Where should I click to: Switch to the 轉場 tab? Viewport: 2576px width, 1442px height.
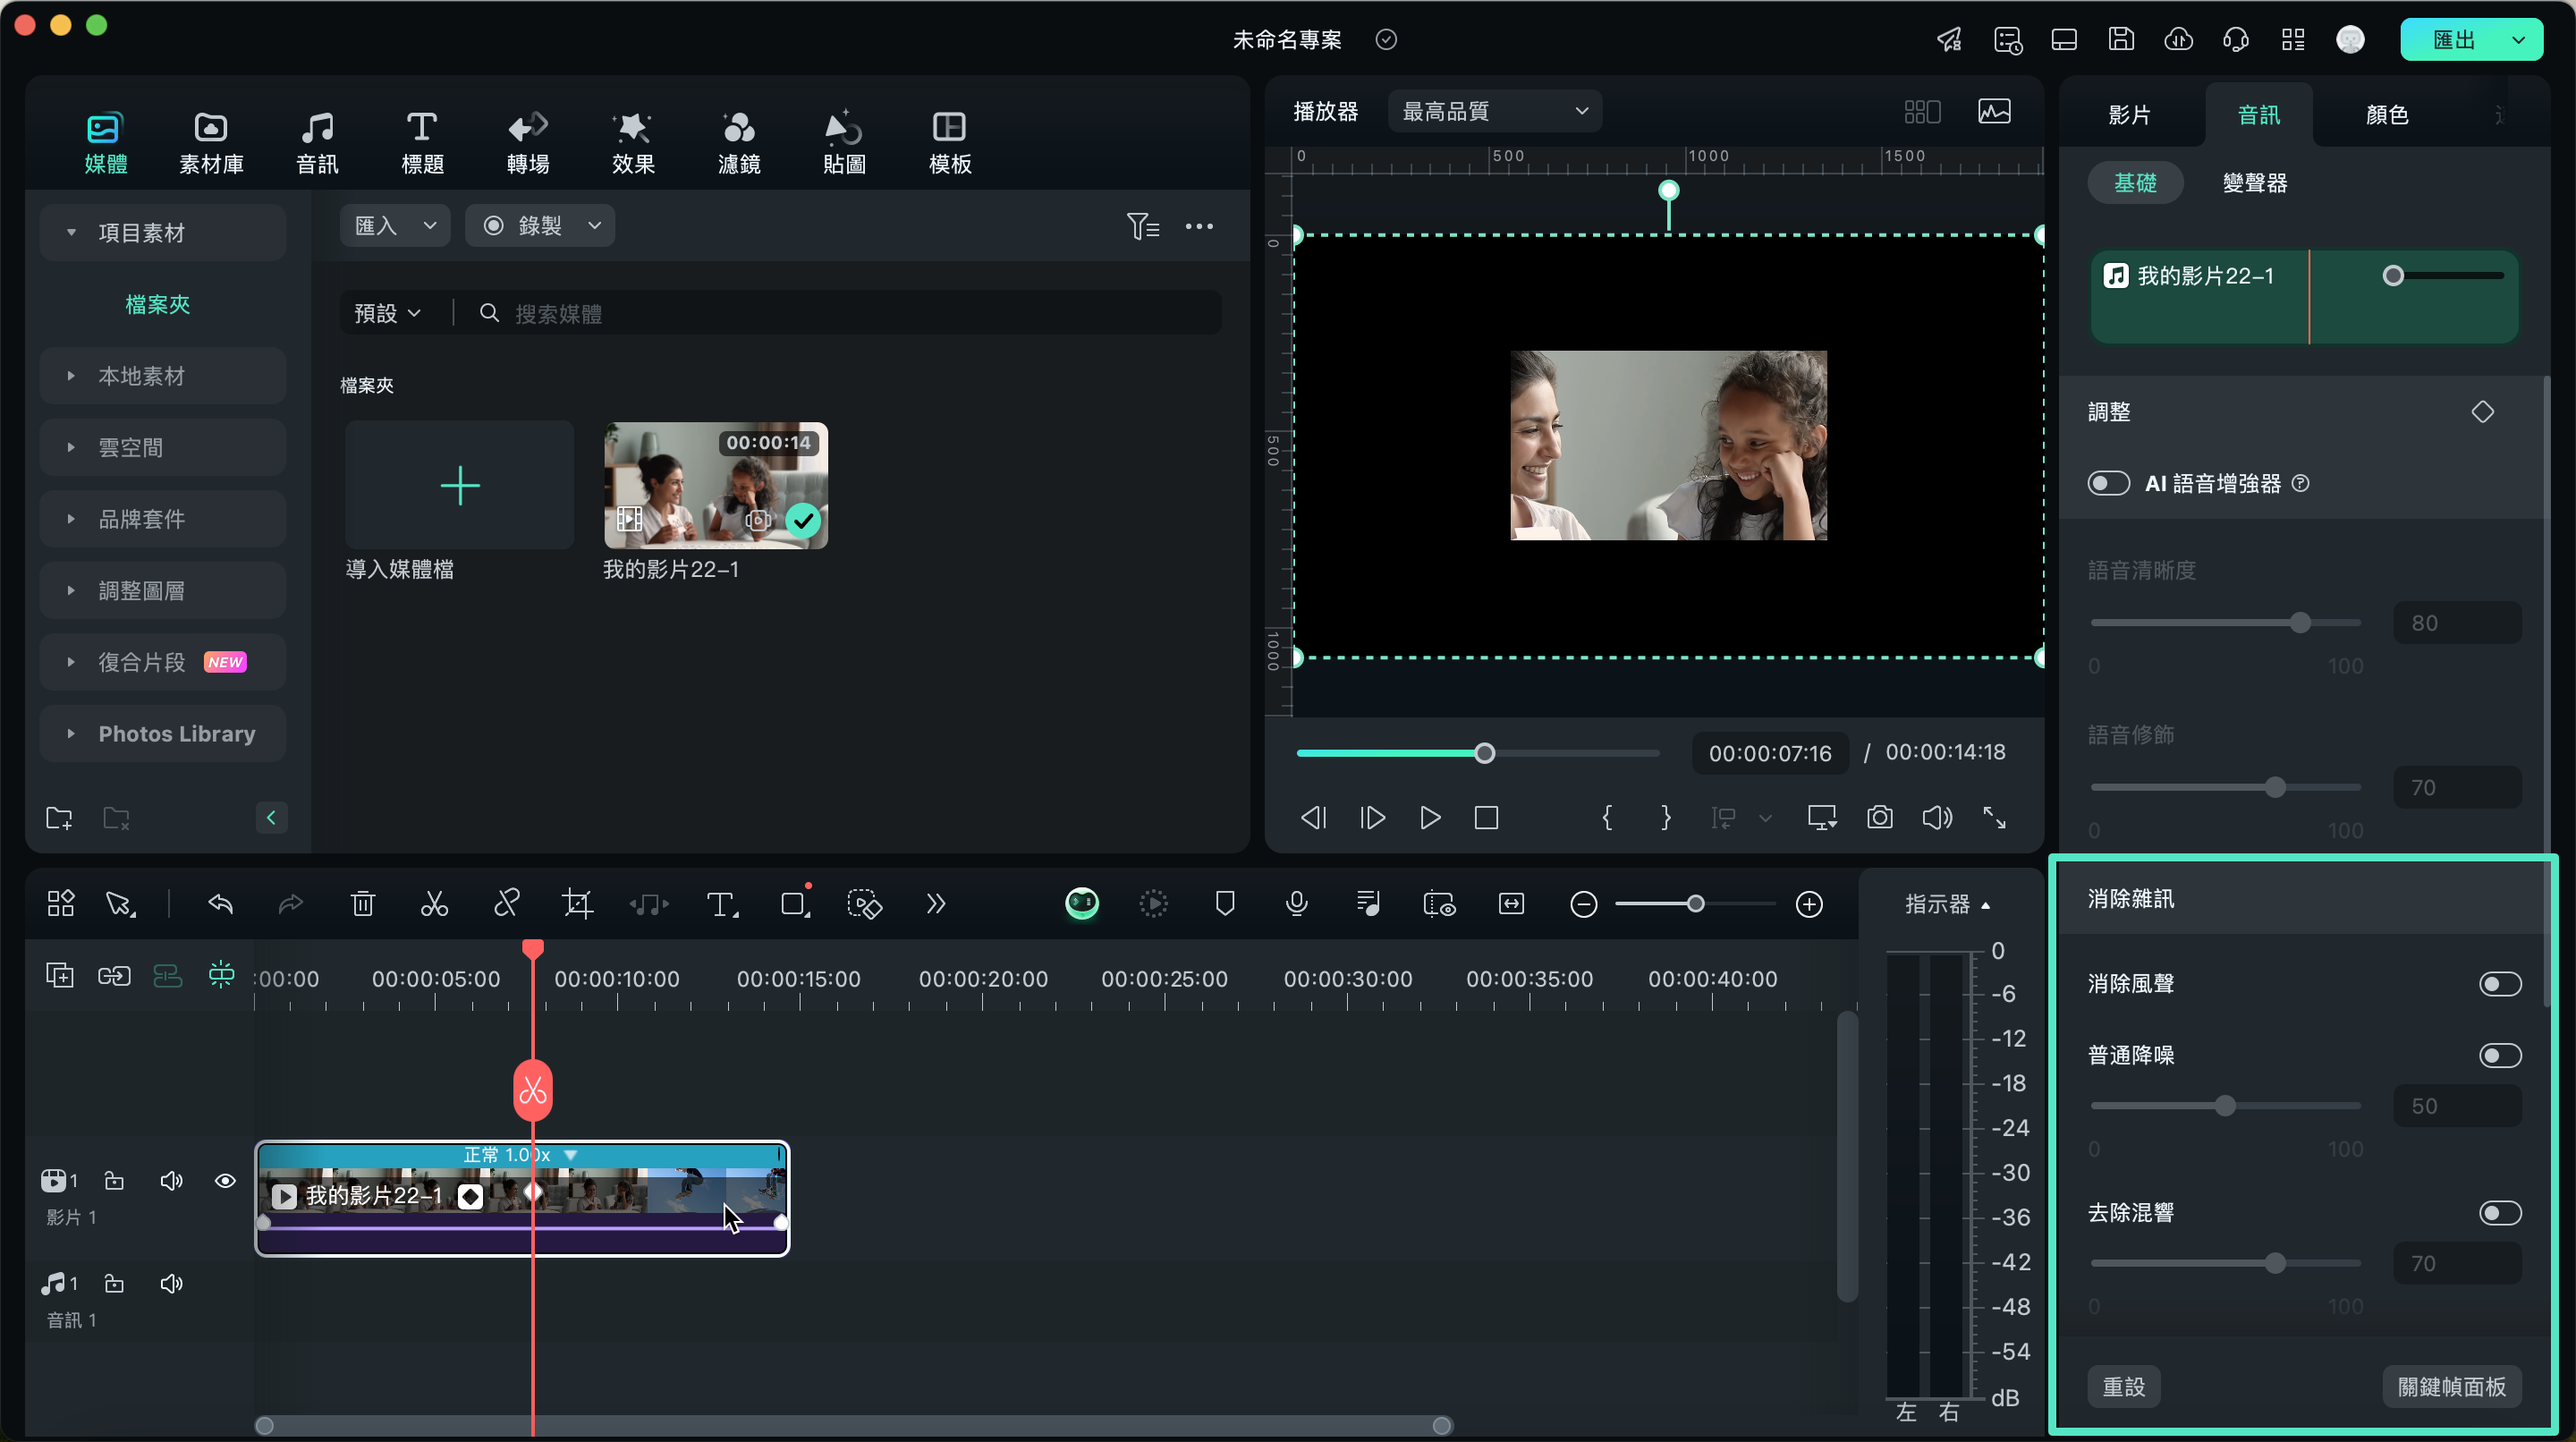pyautogui.click(x=528, y=143)
